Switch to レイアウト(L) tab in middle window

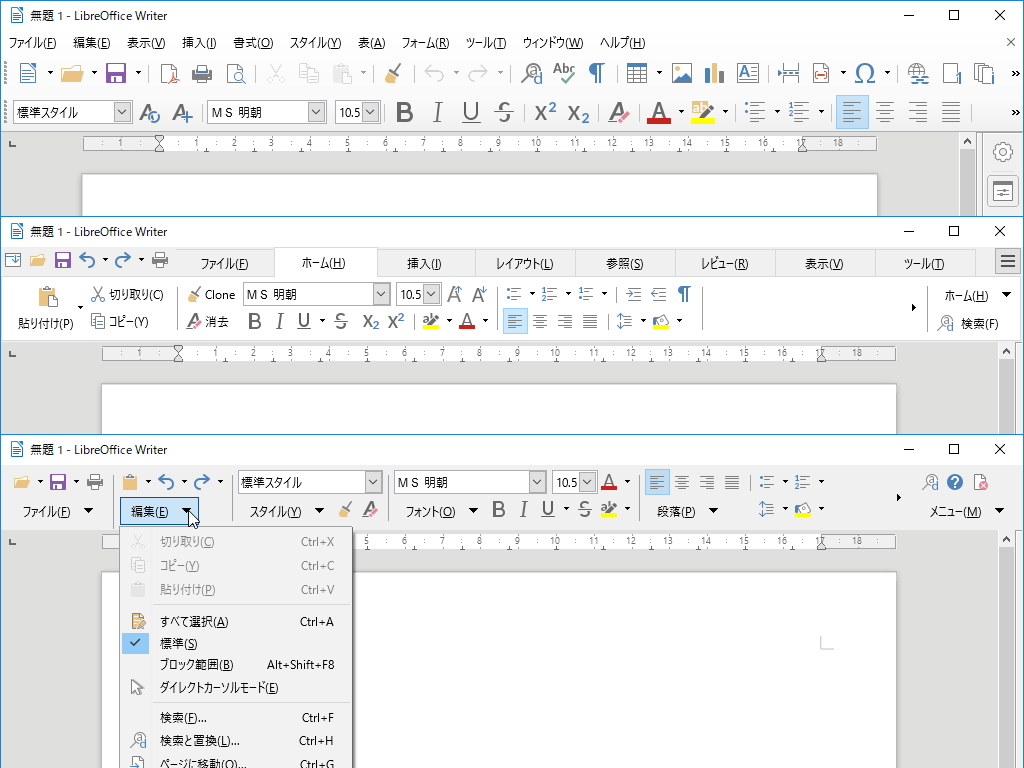click(524, 264)
